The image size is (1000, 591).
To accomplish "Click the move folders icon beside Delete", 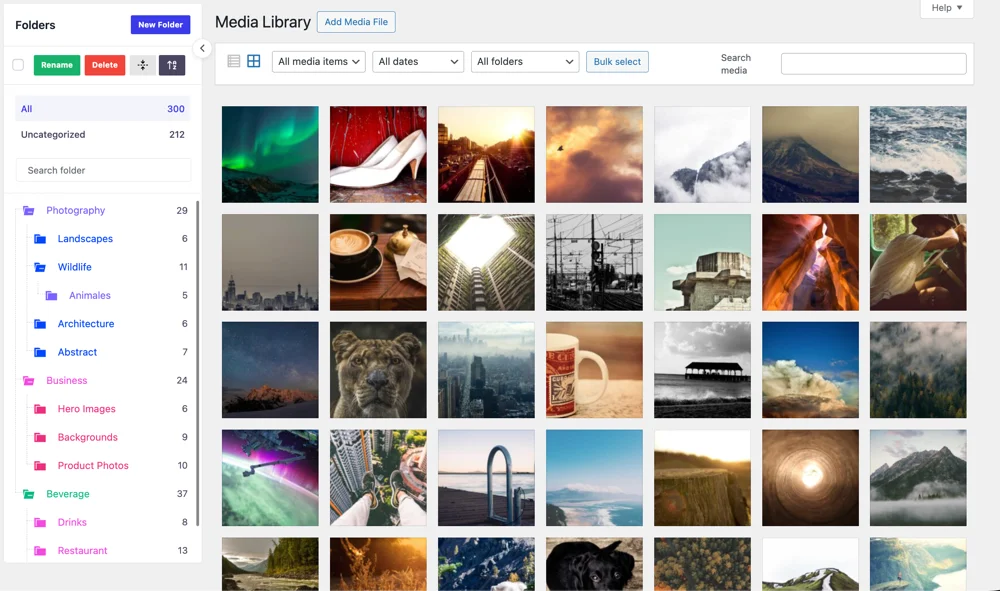I will pos(141,64).
